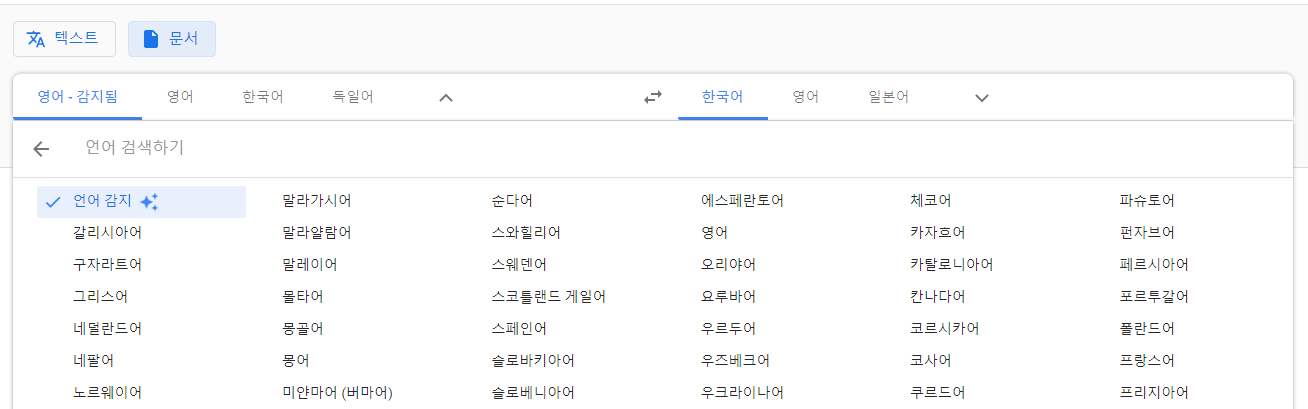This screenshot has width=1308, height=409.
Task: Click the sparkle icon next to 언어 감지
Action: point(149,202)
